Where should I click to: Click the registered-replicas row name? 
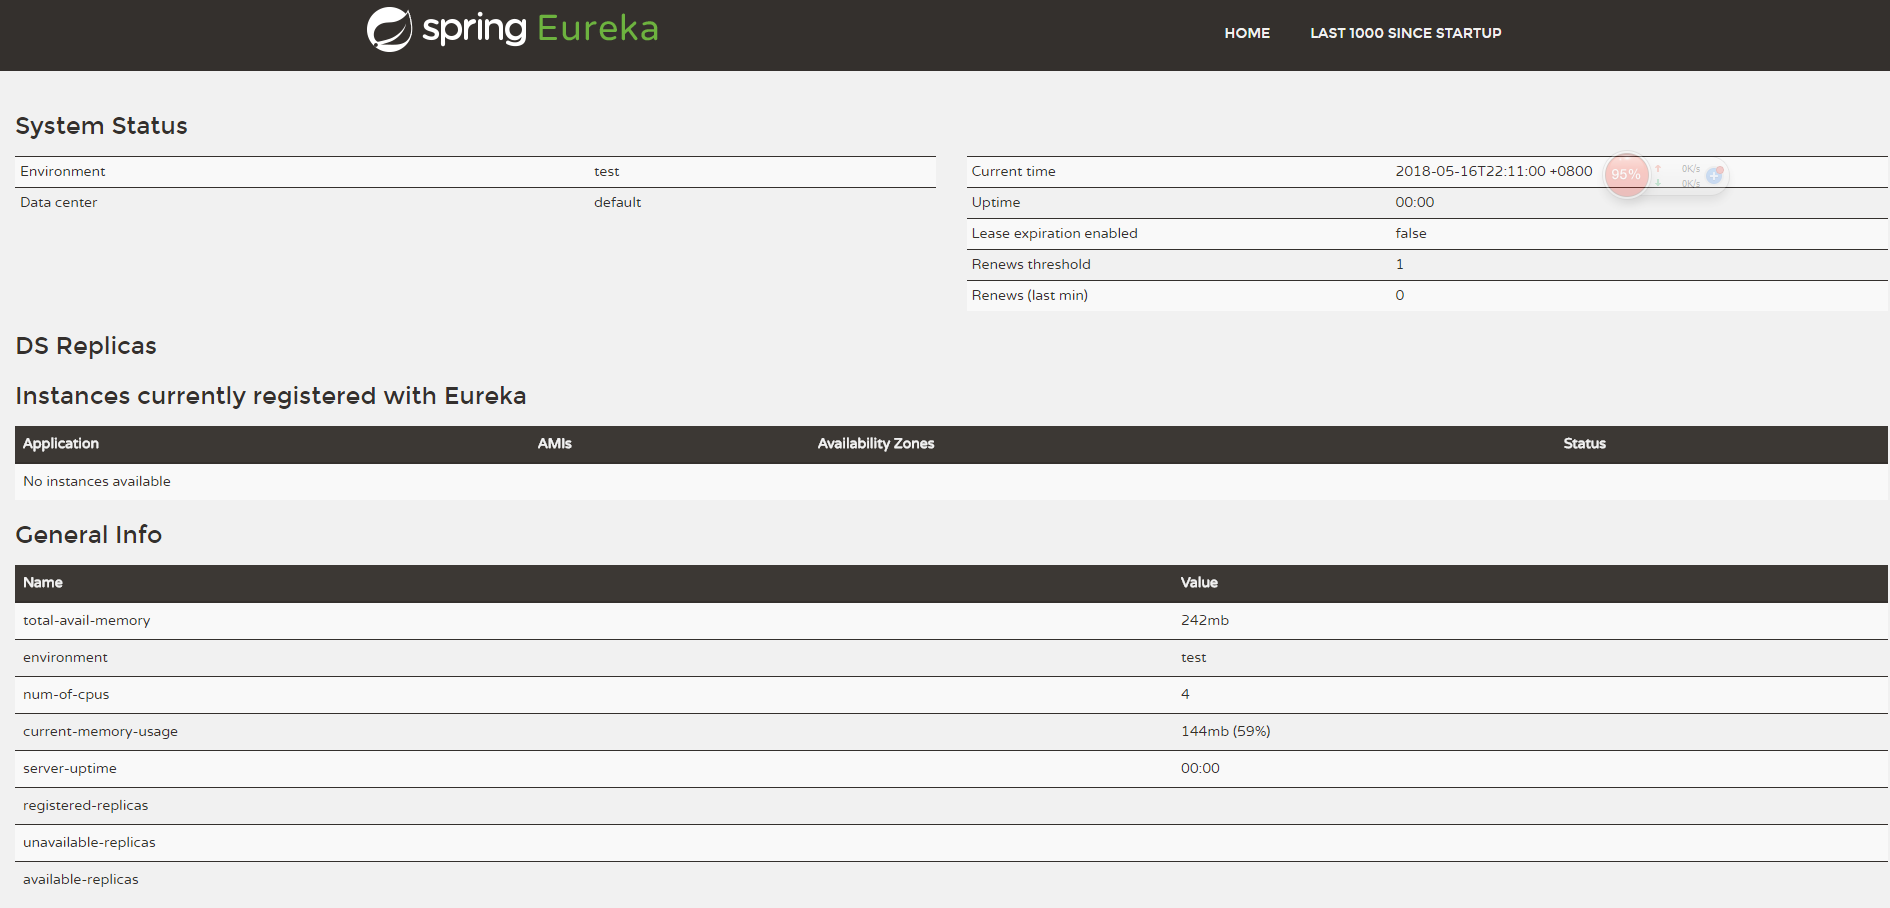85,806
